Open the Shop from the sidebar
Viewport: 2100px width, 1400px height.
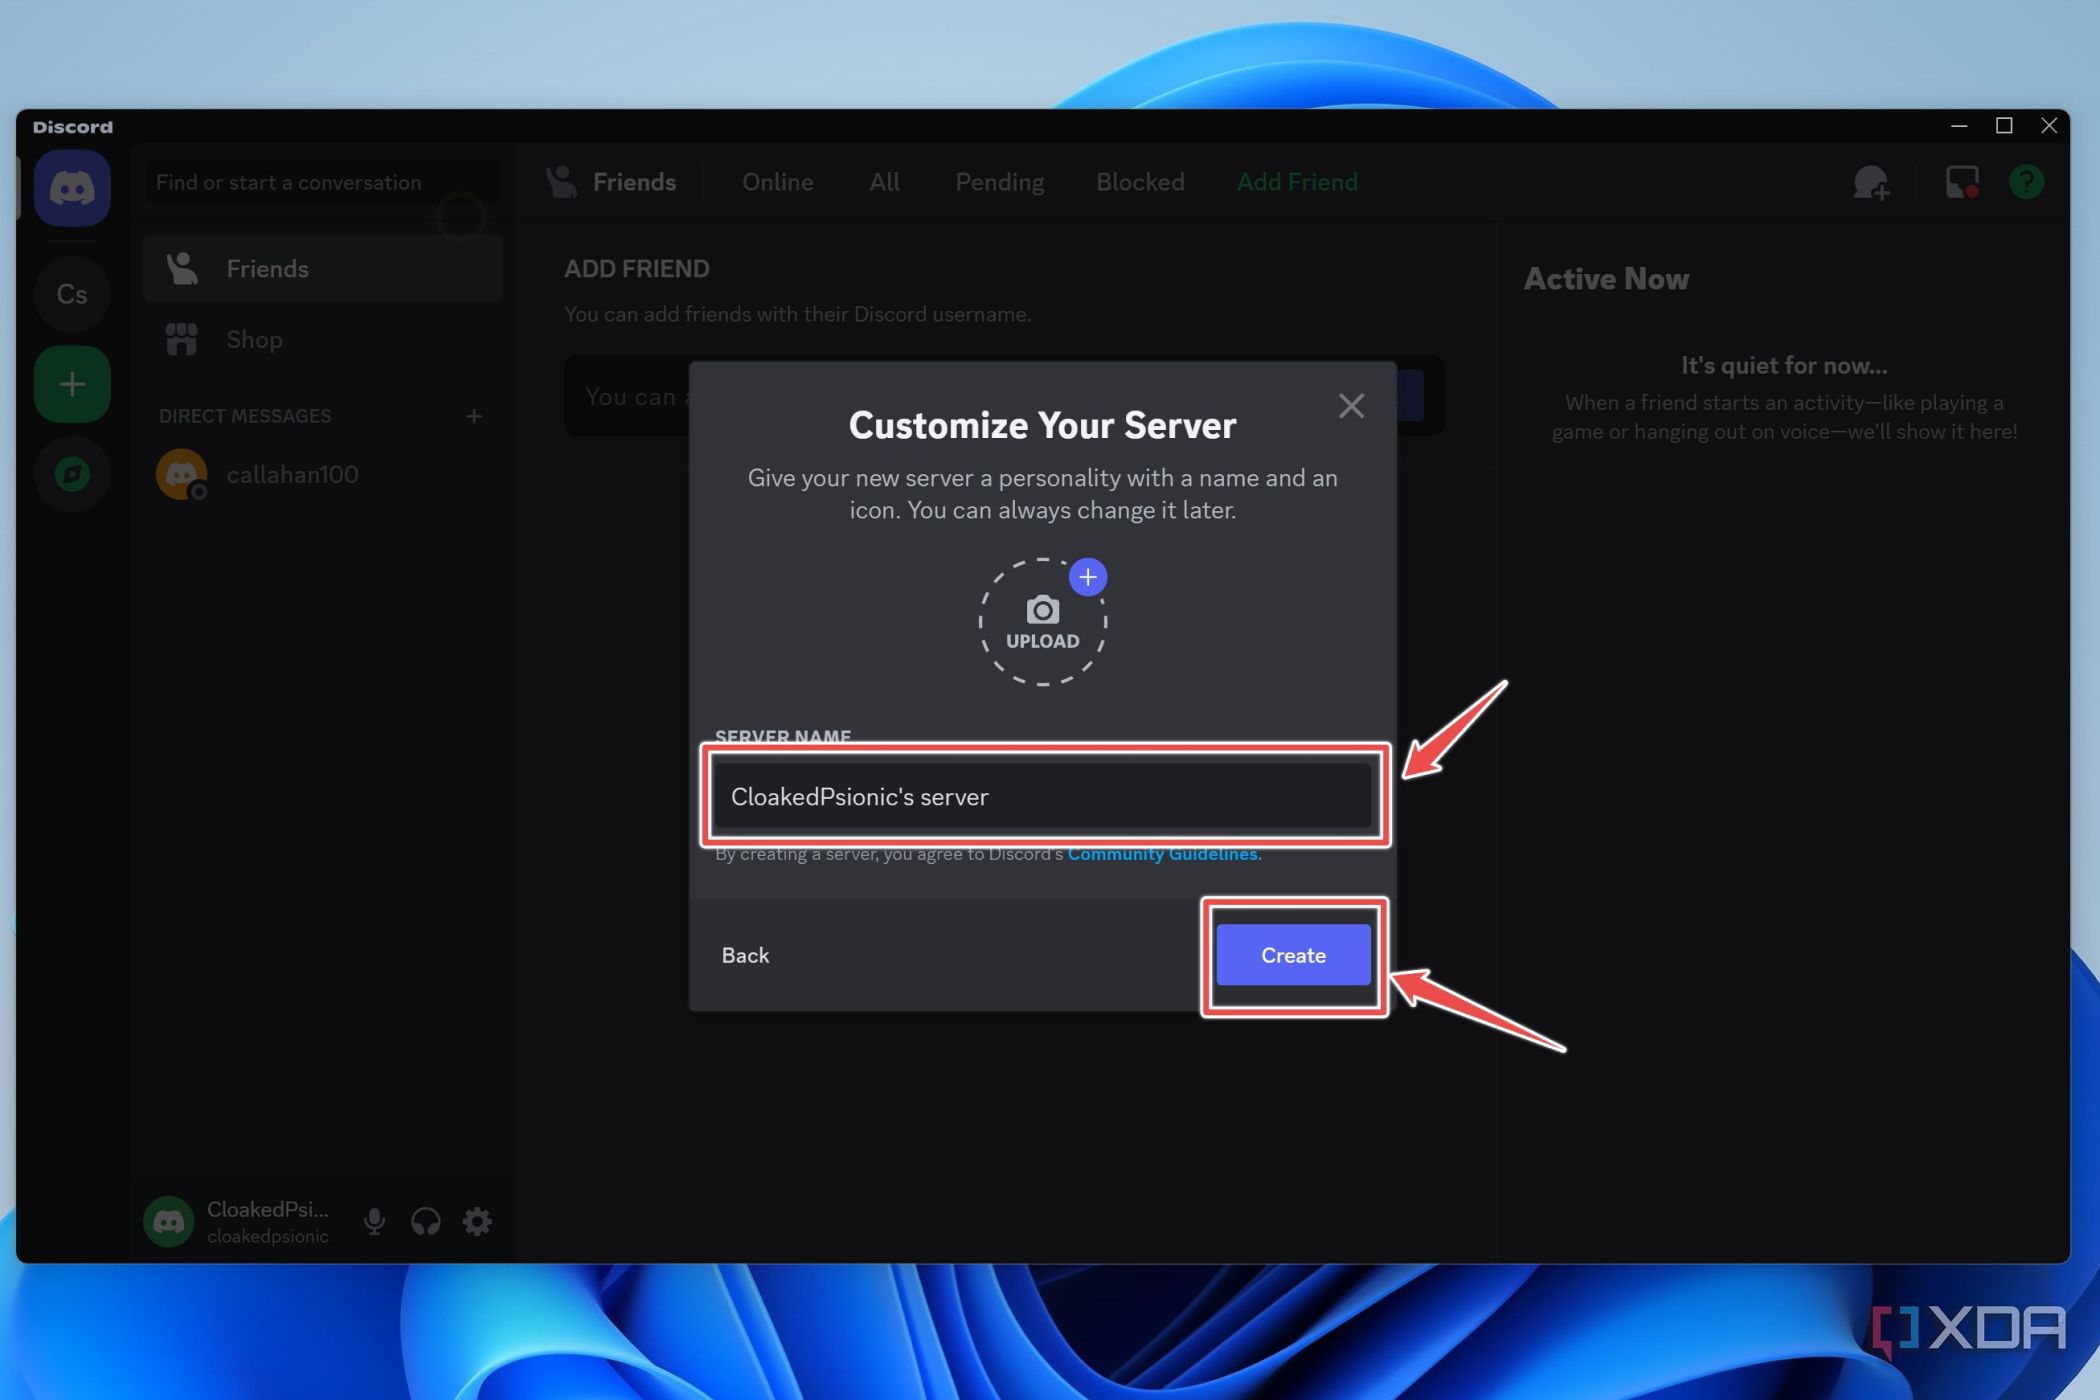click(x=253, y=339)
